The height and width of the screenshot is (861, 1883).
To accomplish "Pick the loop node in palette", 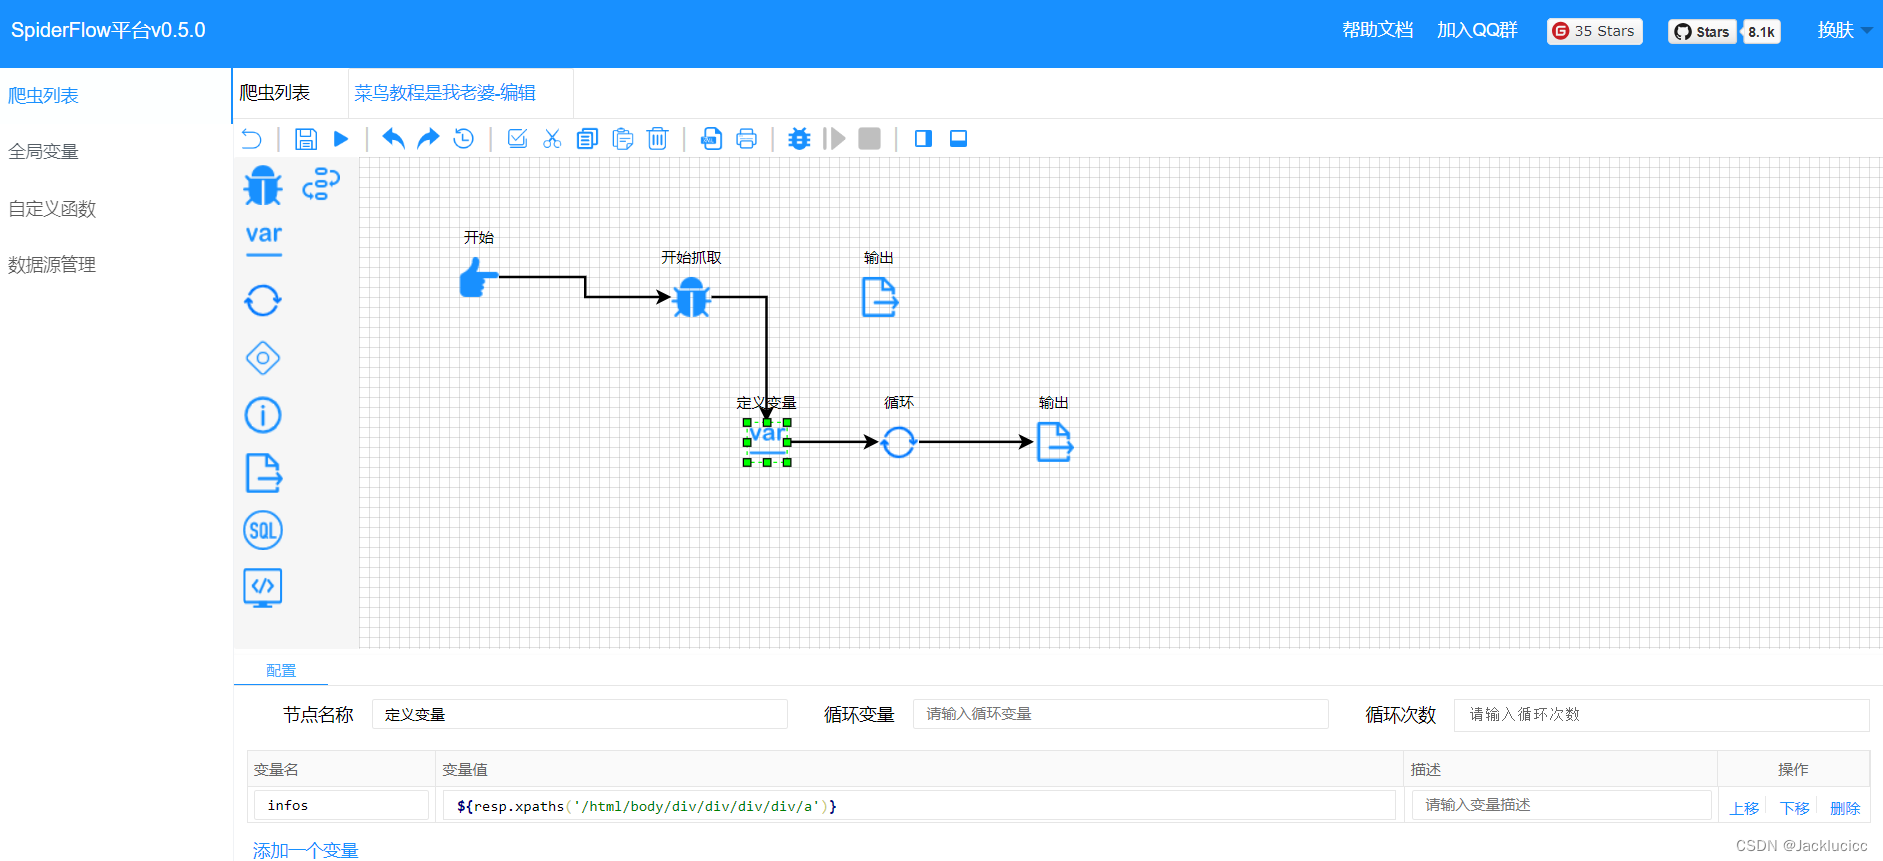I will [263, 300].
